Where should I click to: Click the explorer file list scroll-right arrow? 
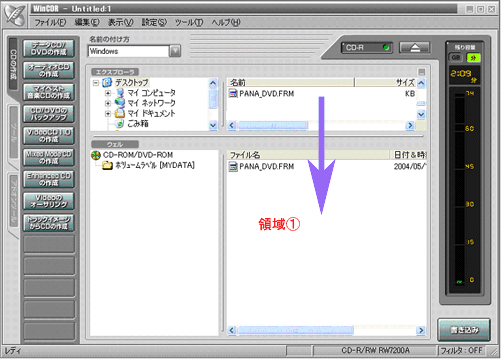[x=410, y=125]
